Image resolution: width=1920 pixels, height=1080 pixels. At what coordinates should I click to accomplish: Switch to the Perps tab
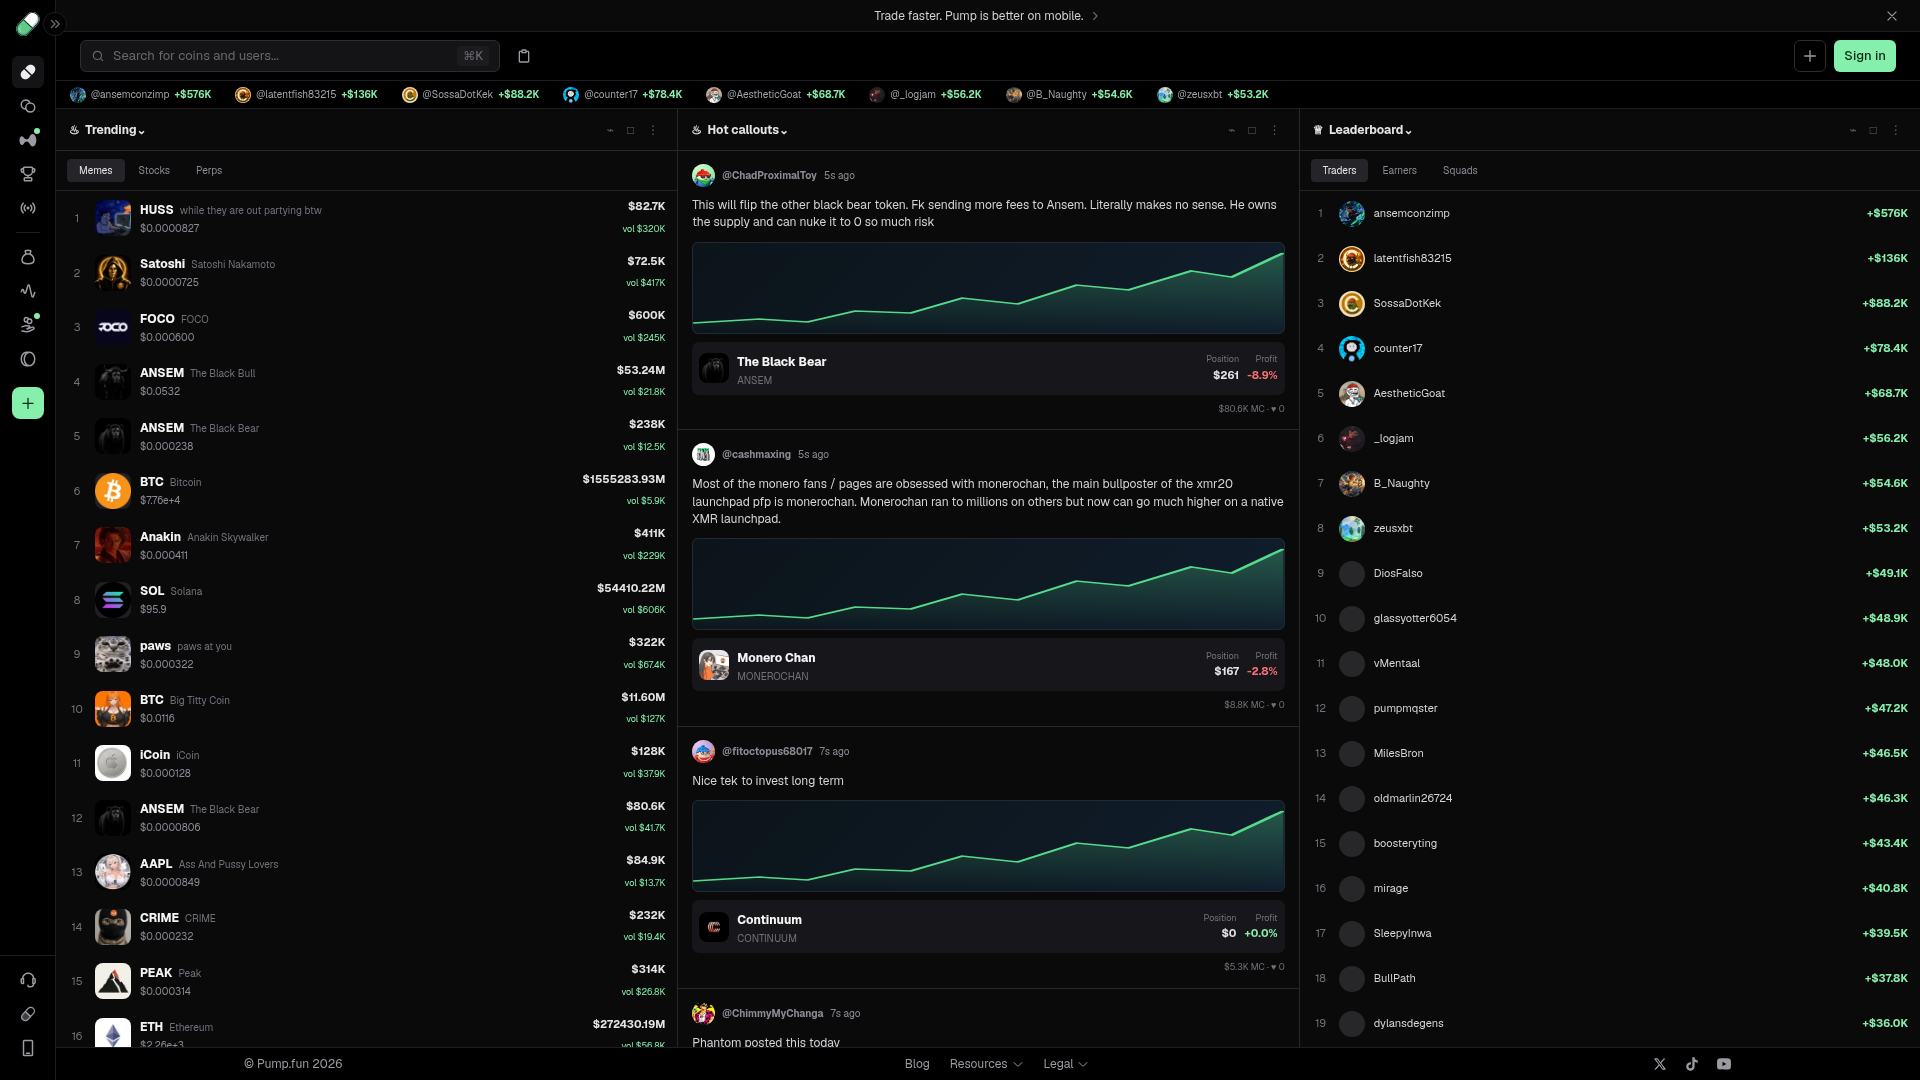[209, 170]
